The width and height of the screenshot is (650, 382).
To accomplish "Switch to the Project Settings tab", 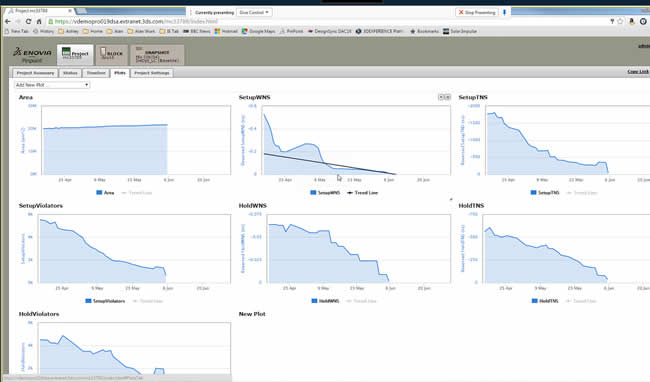I will pyautogui.click(x=152, y=73).
